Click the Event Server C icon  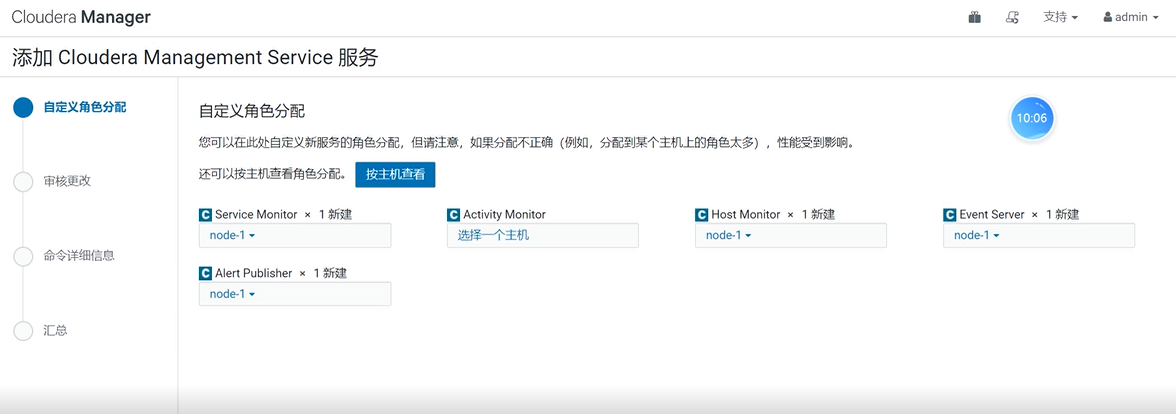pyautogui.click(x=950, y=214)
